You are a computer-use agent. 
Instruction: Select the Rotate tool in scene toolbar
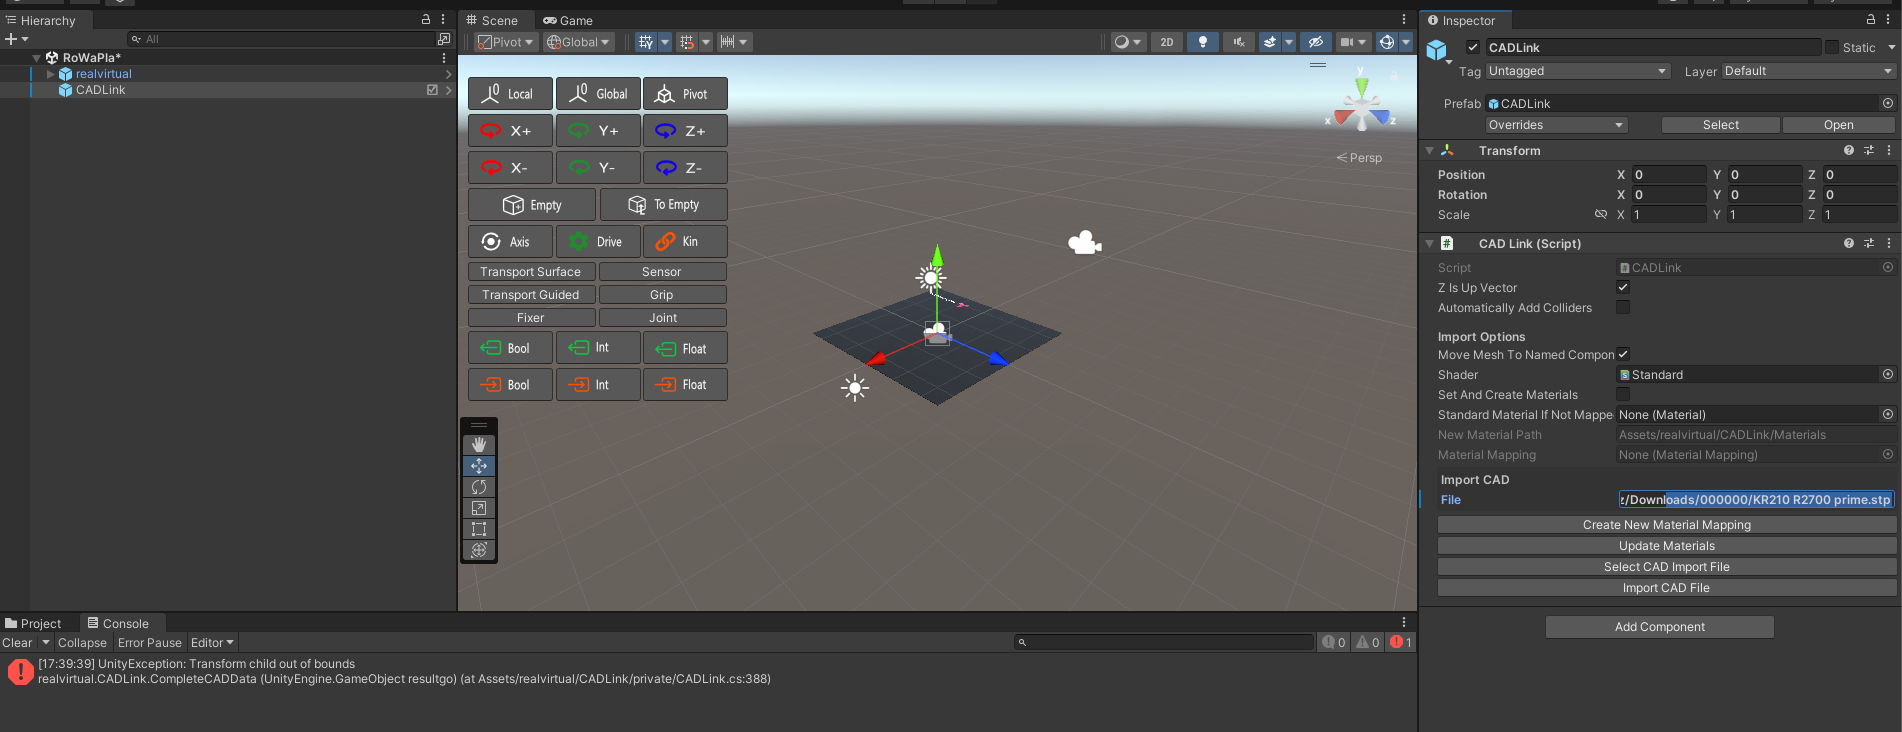pos(479,487)
